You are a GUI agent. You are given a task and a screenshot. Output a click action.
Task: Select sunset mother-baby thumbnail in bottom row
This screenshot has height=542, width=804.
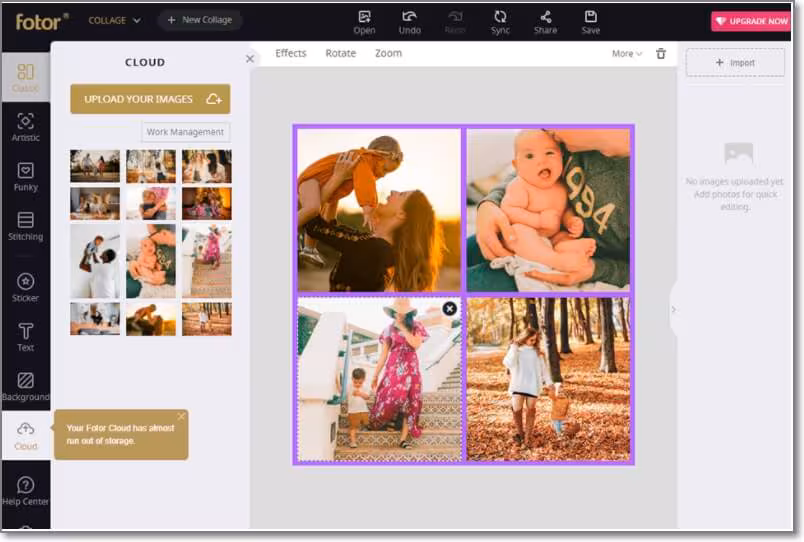(x=151, y=319)
